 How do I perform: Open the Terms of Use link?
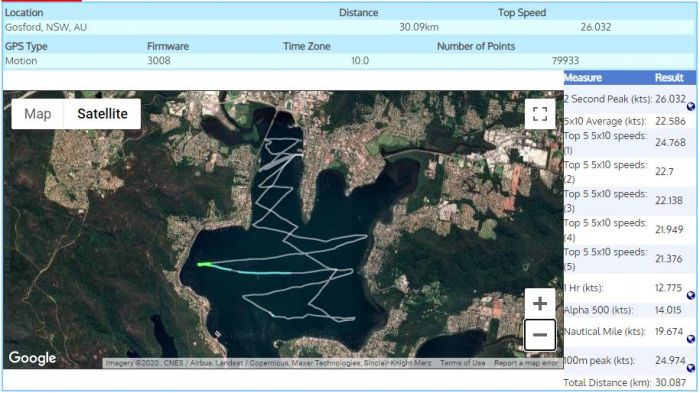462,363
